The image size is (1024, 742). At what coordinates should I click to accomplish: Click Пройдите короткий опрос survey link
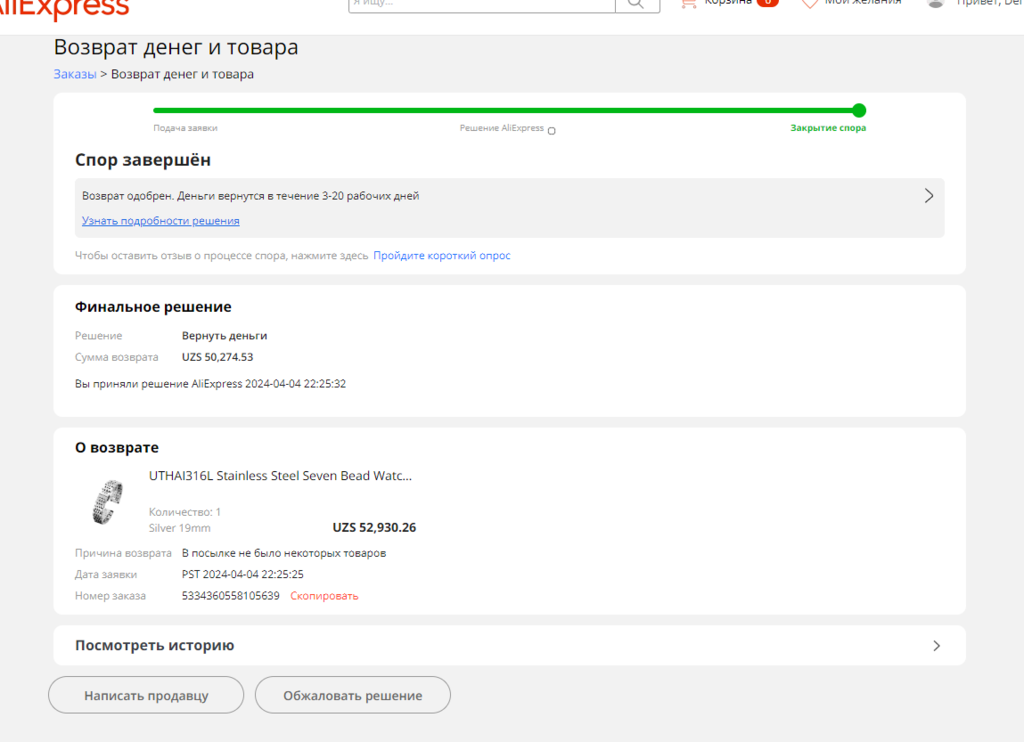coord(442,256)
